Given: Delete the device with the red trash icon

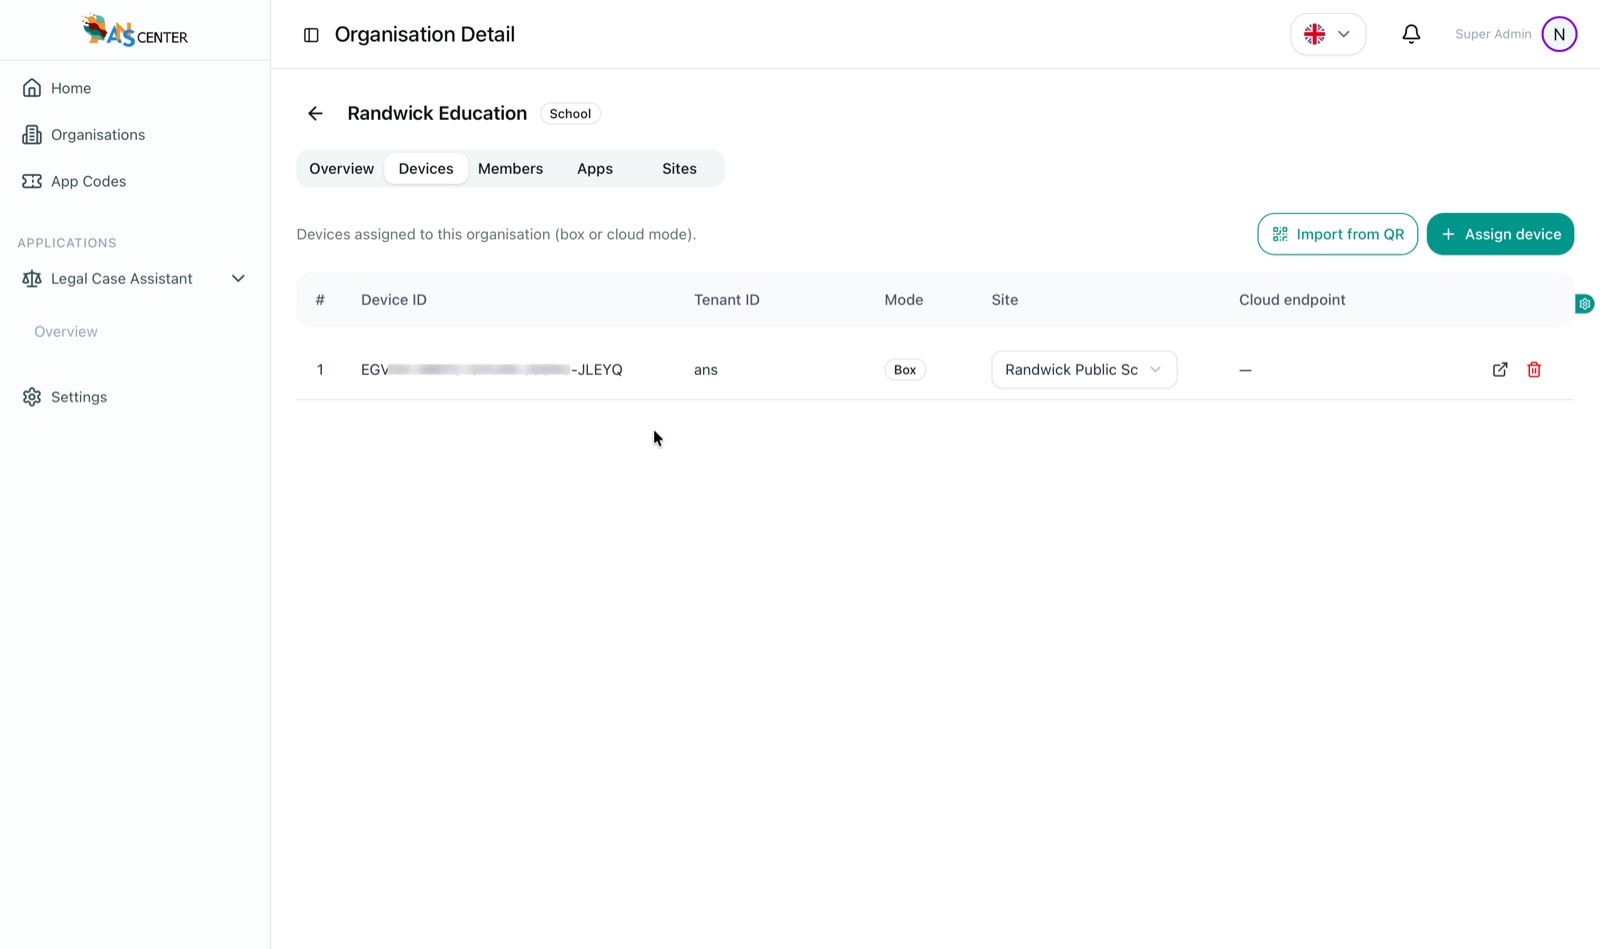Looking at the screenshot, I should [x=1534, y=369].
